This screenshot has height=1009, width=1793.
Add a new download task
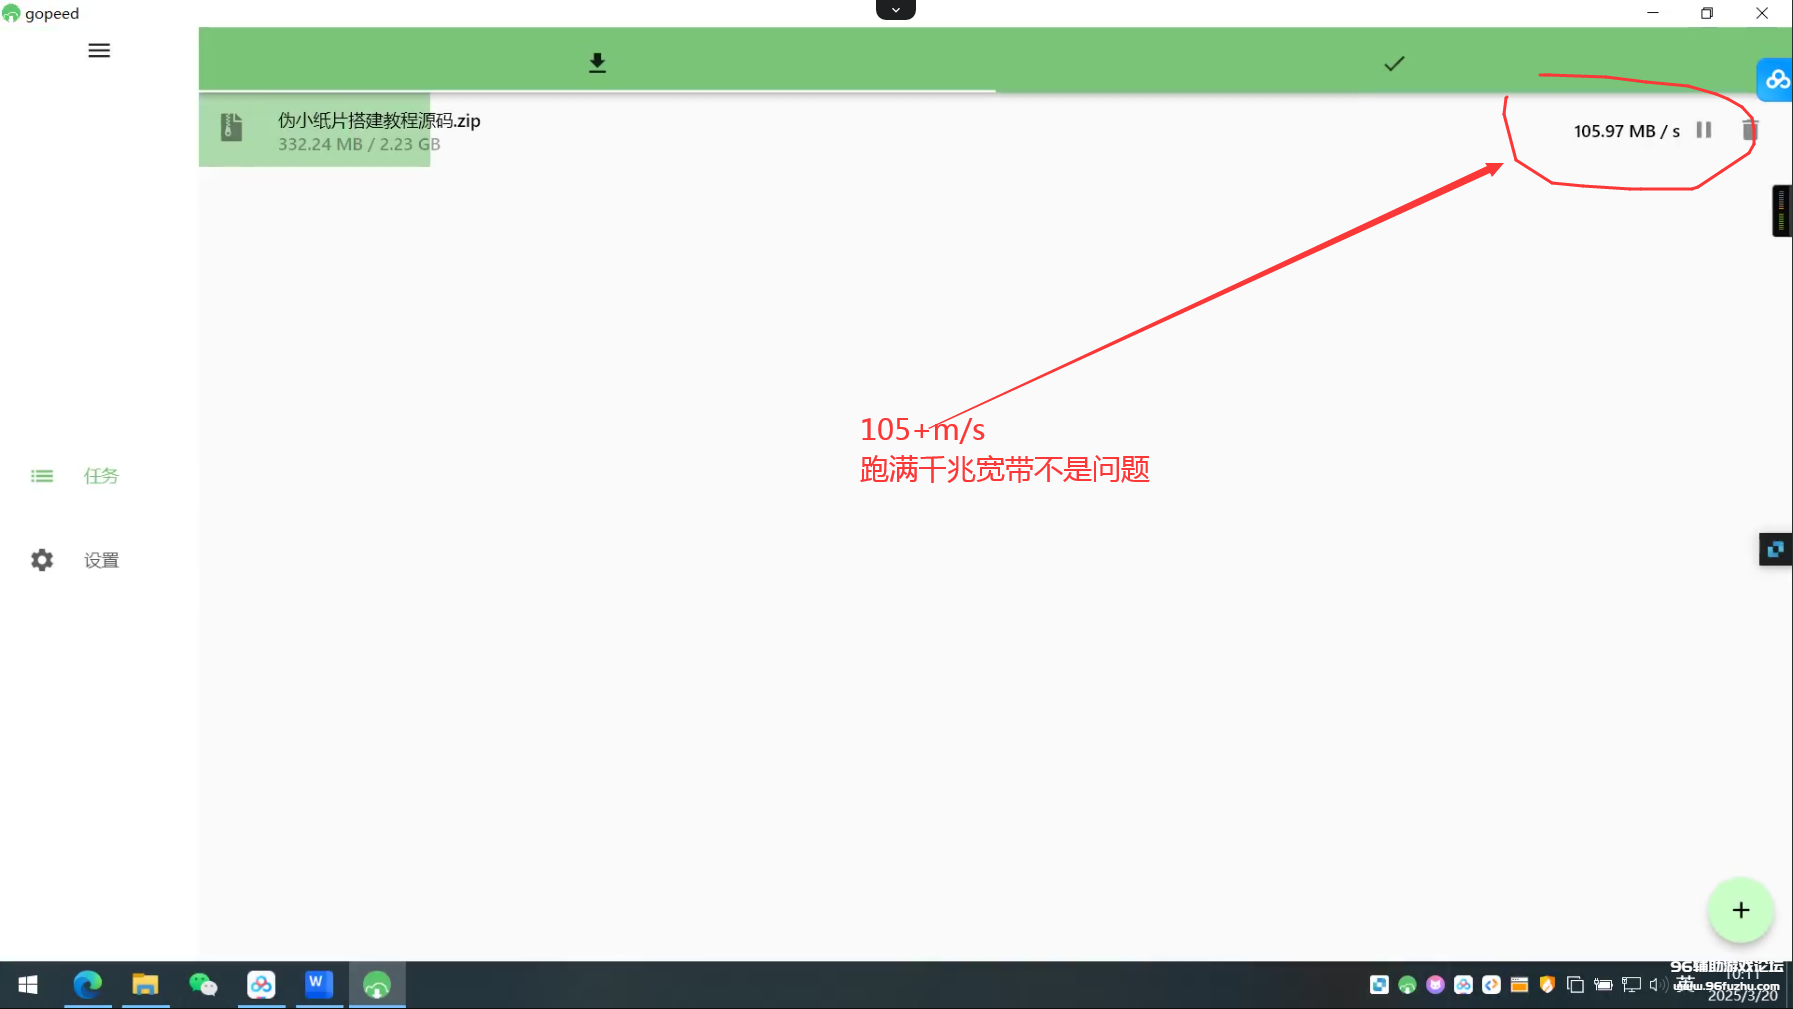(x=1740, y=910)
